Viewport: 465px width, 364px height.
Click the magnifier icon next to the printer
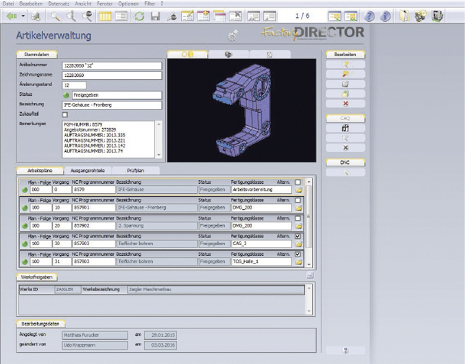click(55, 16)
